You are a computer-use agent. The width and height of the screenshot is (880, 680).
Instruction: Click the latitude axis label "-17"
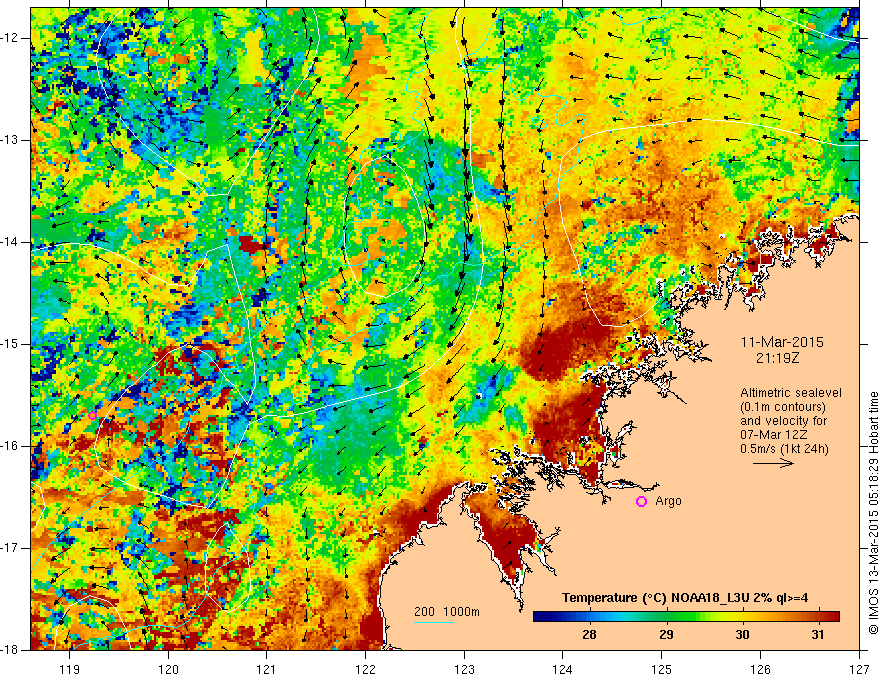coord(10,548)
